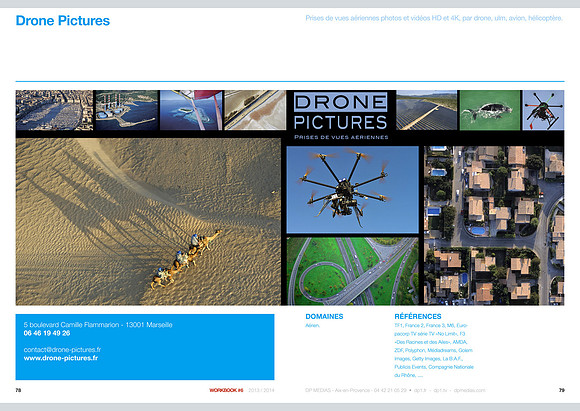This screenshot has height=411, width=580.
Task: Click the octocopter drone photo
Action: pos(353,190)
